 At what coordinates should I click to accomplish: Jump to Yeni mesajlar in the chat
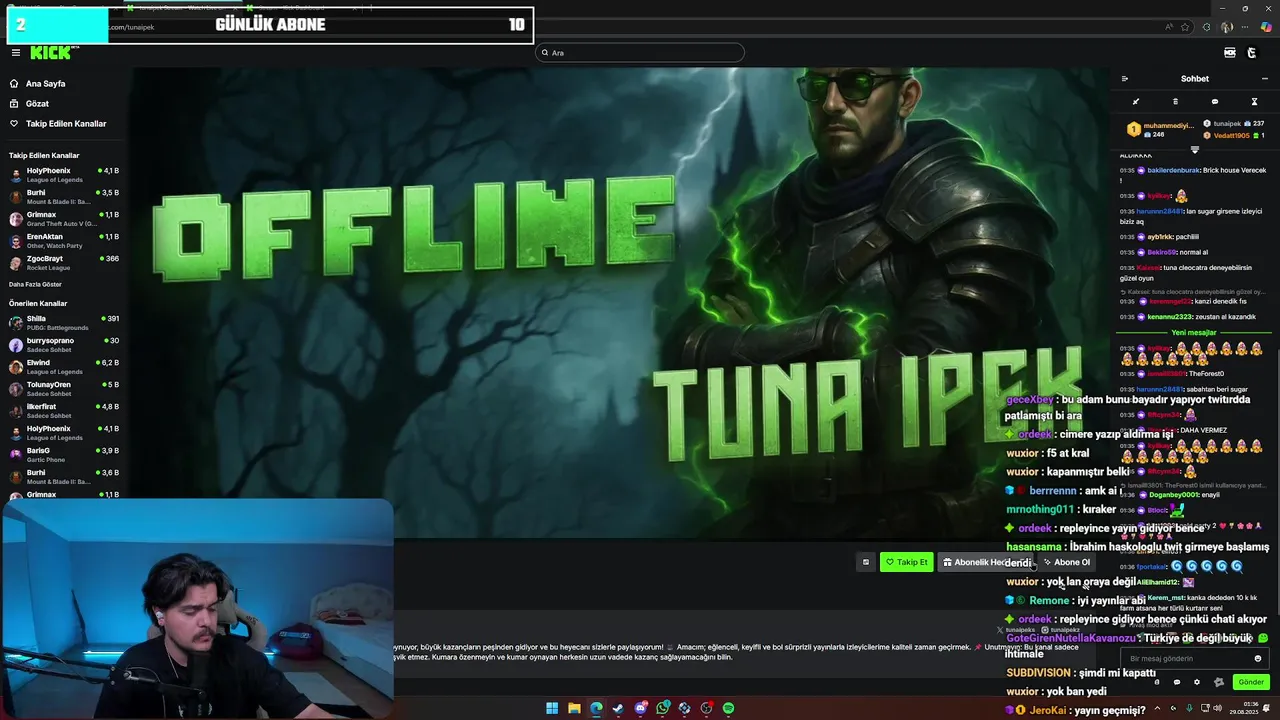pos(1194,332)
